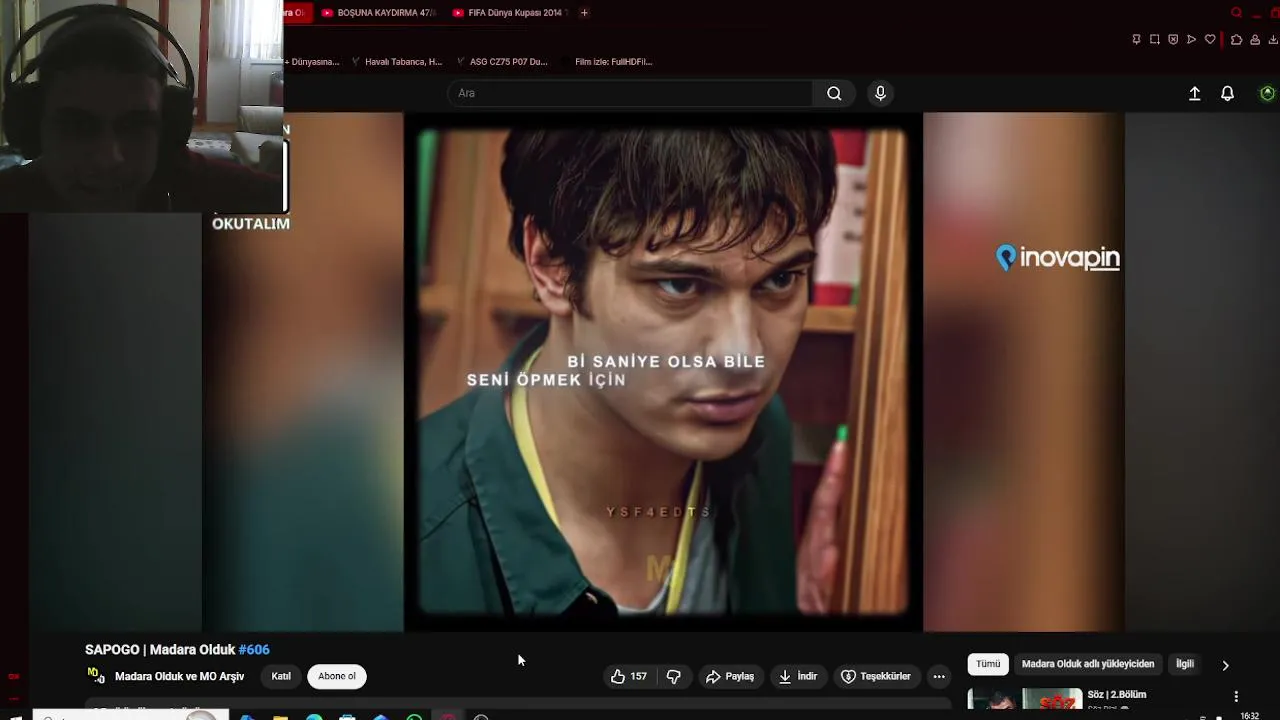Click the Söz | 2.Bölüm title
Screen dimensions: 1280x720
[x=1117, y=695]
